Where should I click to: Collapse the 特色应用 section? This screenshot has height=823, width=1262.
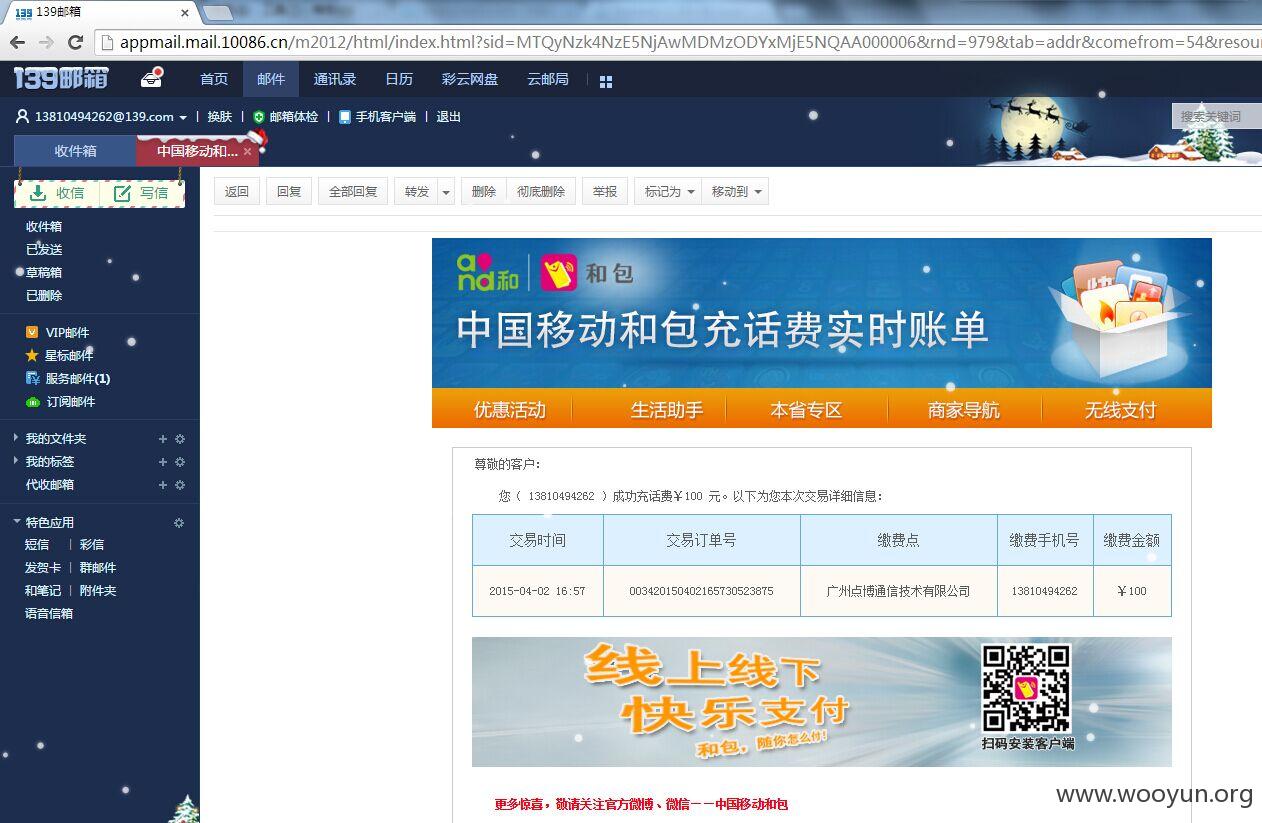click(x=16, y=522)
